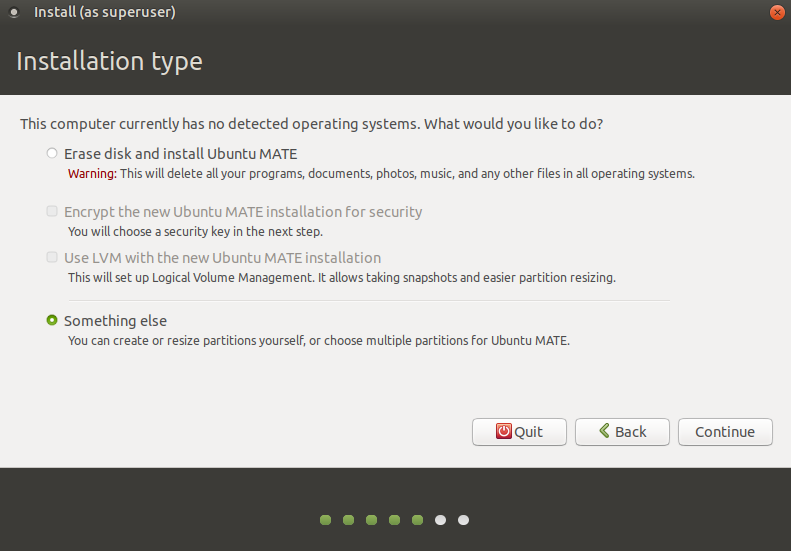Click the first green progress dot
Screen dimensions: 791x551
click(x=325, y=520)
